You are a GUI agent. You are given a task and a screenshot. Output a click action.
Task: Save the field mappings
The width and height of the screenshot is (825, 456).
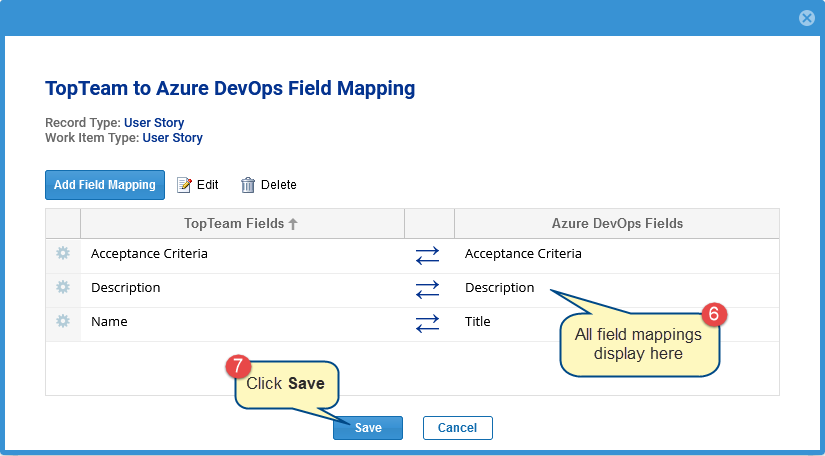pyautogui.click(x=368, y=428)
